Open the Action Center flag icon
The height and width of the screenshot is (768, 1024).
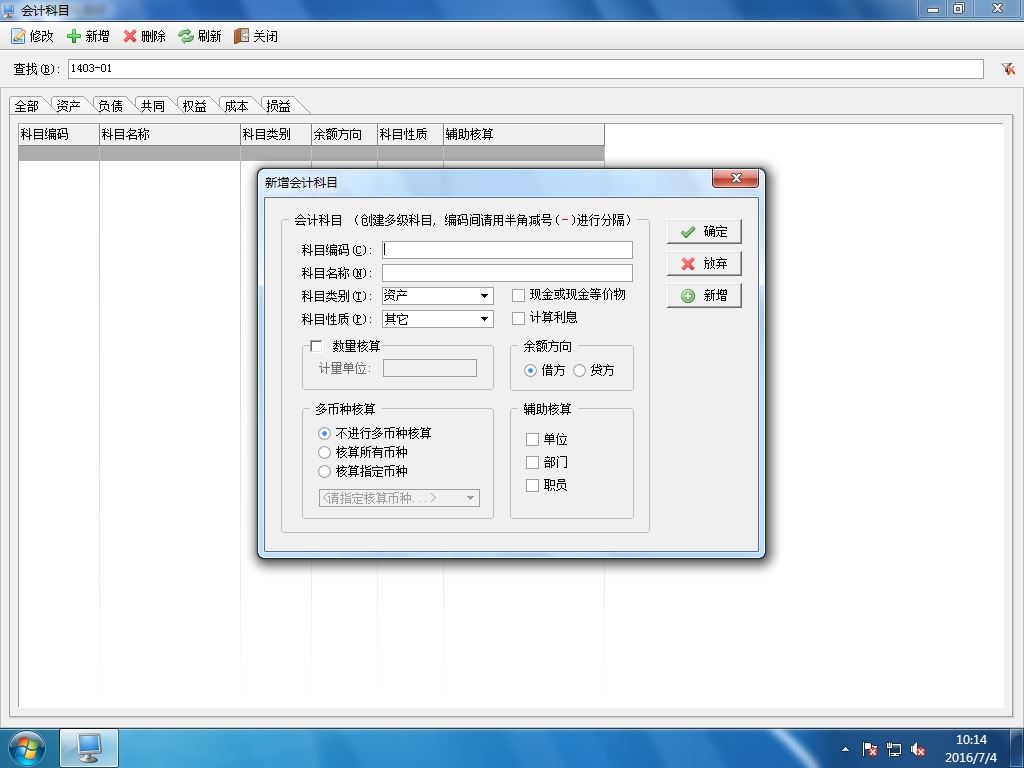click(870, 750)
